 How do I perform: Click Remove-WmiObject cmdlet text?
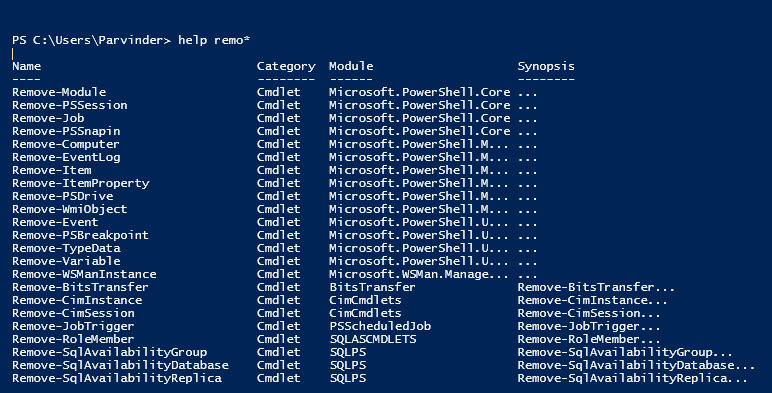coord(70,209)
